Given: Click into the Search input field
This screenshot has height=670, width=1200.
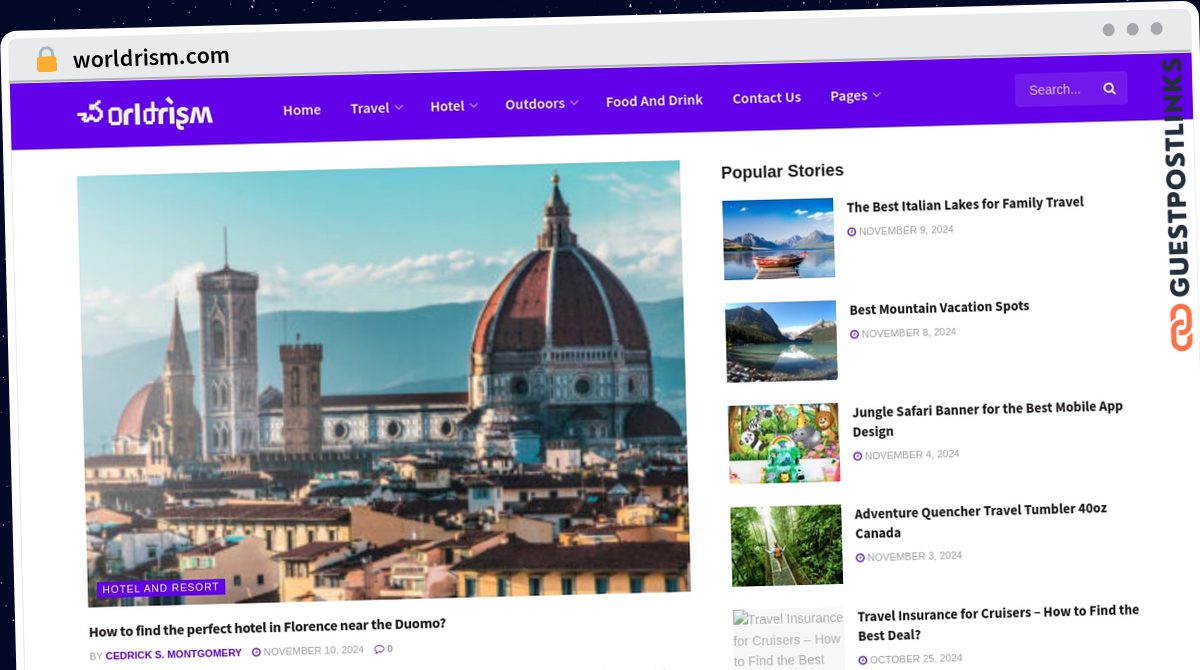Looking at the screenshot, I should click(x=1056, y=89).
